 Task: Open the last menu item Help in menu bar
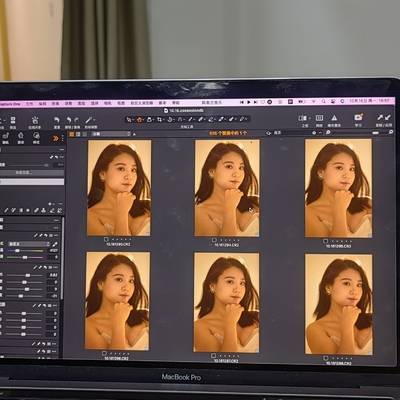click(x=176, y=103)
